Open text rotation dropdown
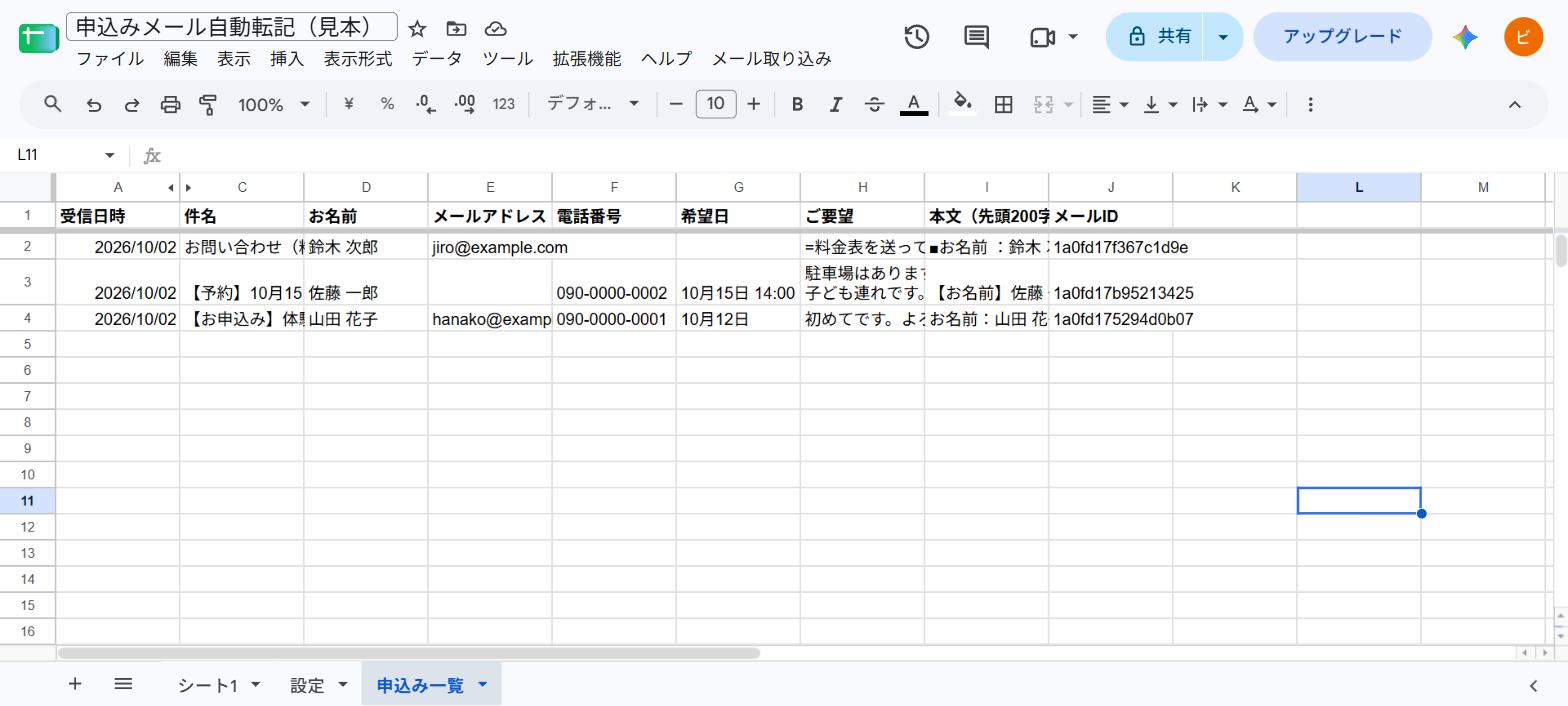Image resolution: width=1568 pixels, height=706 pixels. [1258, 104]
